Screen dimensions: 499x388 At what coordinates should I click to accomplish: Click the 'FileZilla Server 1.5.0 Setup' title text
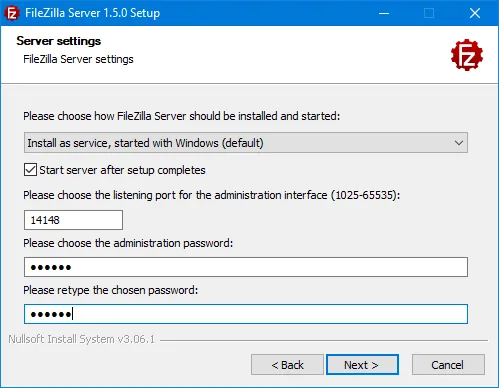[93, 13]
